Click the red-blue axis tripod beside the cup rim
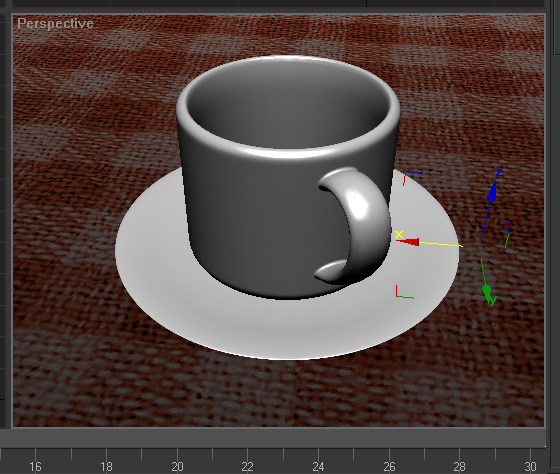The height and width of the screenshot is (474, 560). pyautogui.click(x=412, y=178)
